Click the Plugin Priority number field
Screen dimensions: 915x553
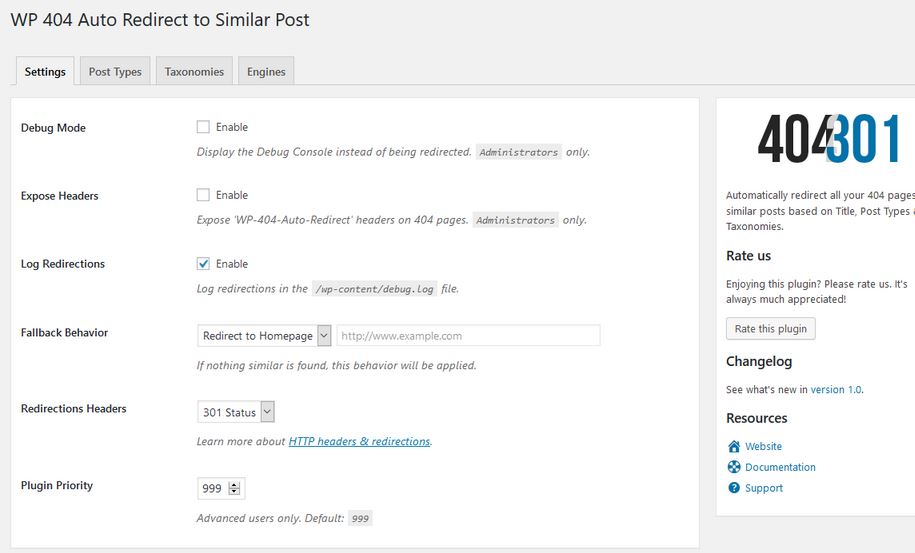click(x=221, y=488)
